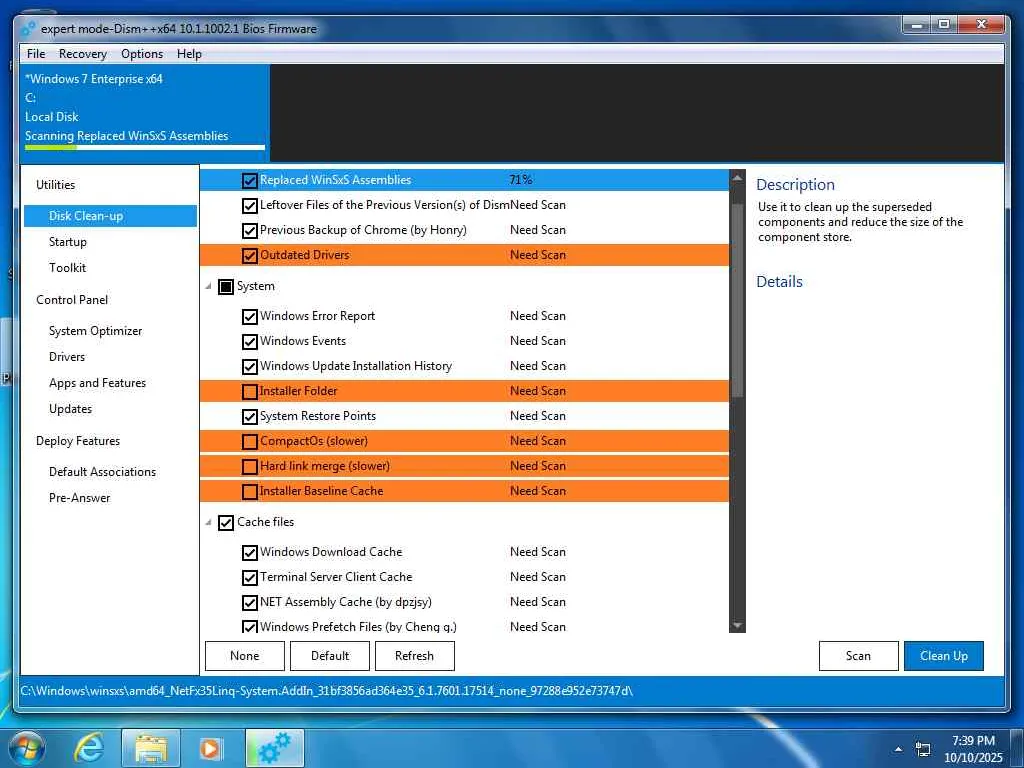The image size is (1024, 768).
Task: Uncheck System Restore Points checkbox
Action: [x=249, y=417]
